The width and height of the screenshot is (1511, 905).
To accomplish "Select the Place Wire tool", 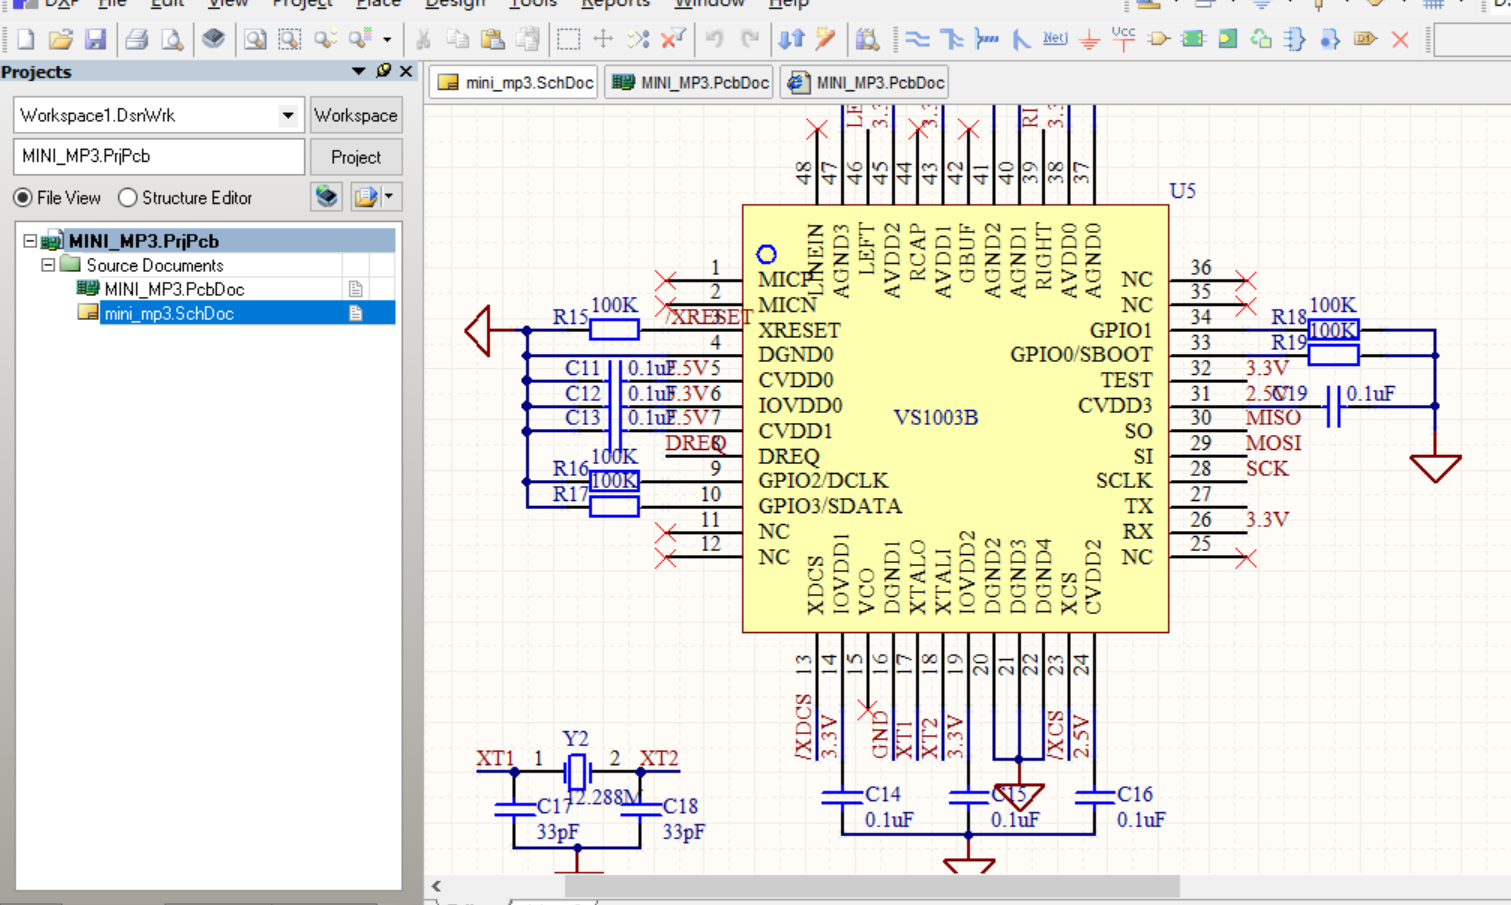I will (917, 39).
